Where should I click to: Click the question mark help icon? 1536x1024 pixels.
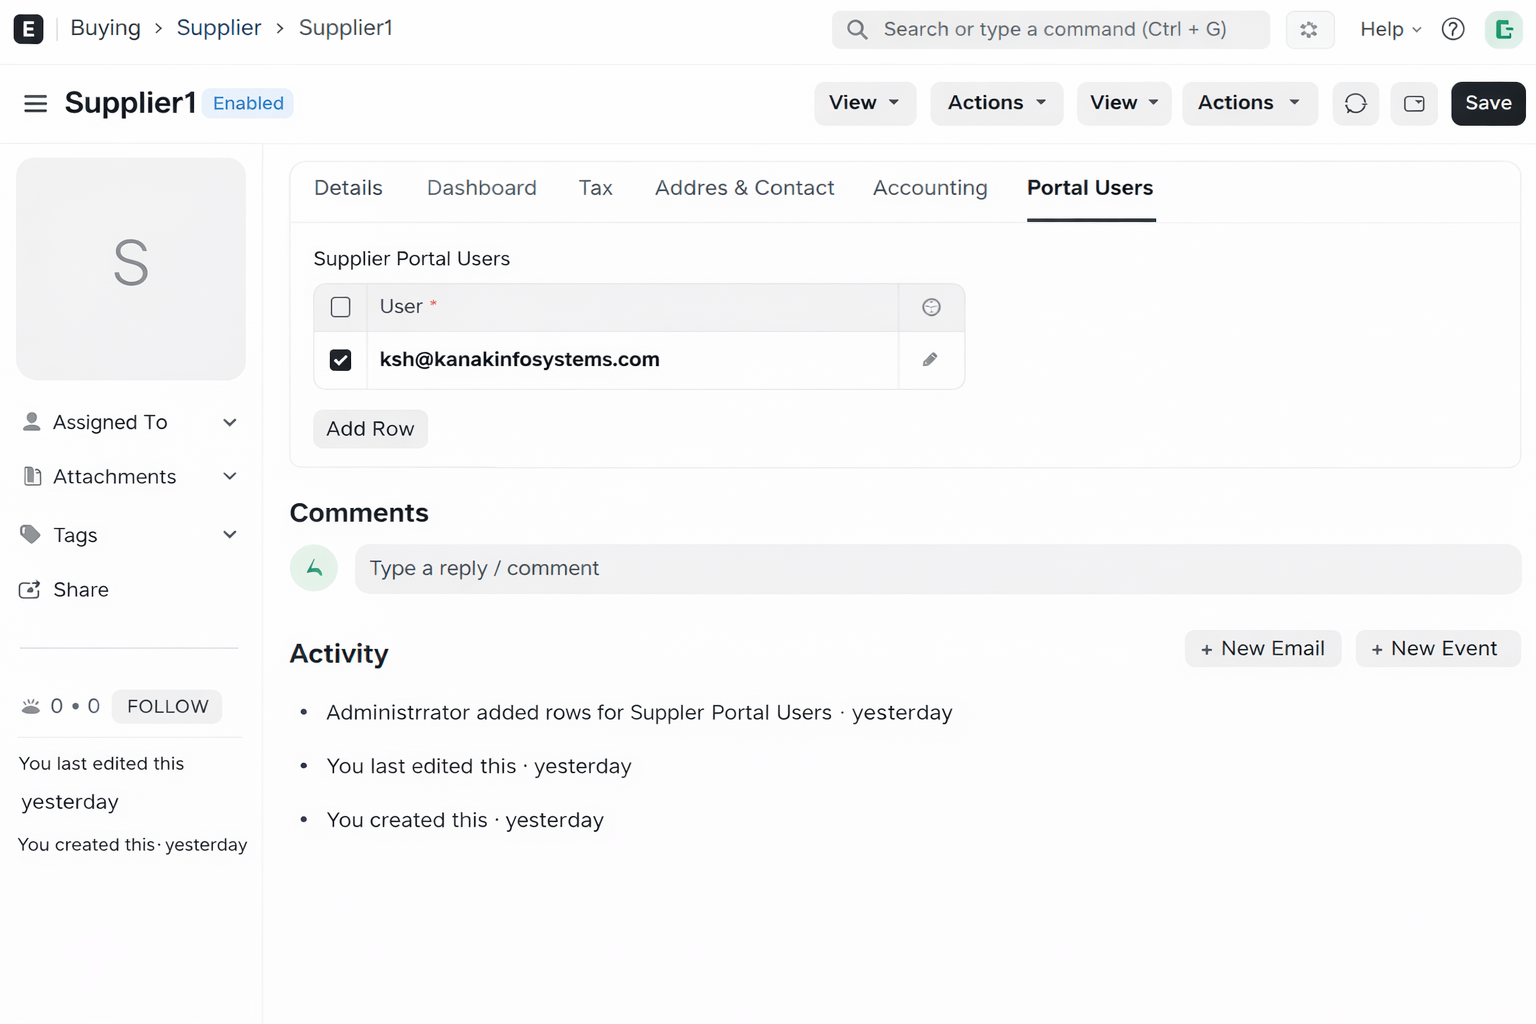tap(1453, 30)
